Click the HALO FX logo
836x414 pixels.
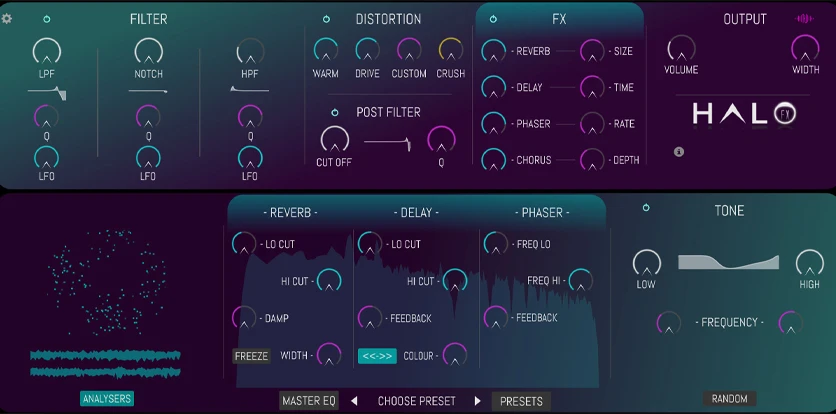745,113
